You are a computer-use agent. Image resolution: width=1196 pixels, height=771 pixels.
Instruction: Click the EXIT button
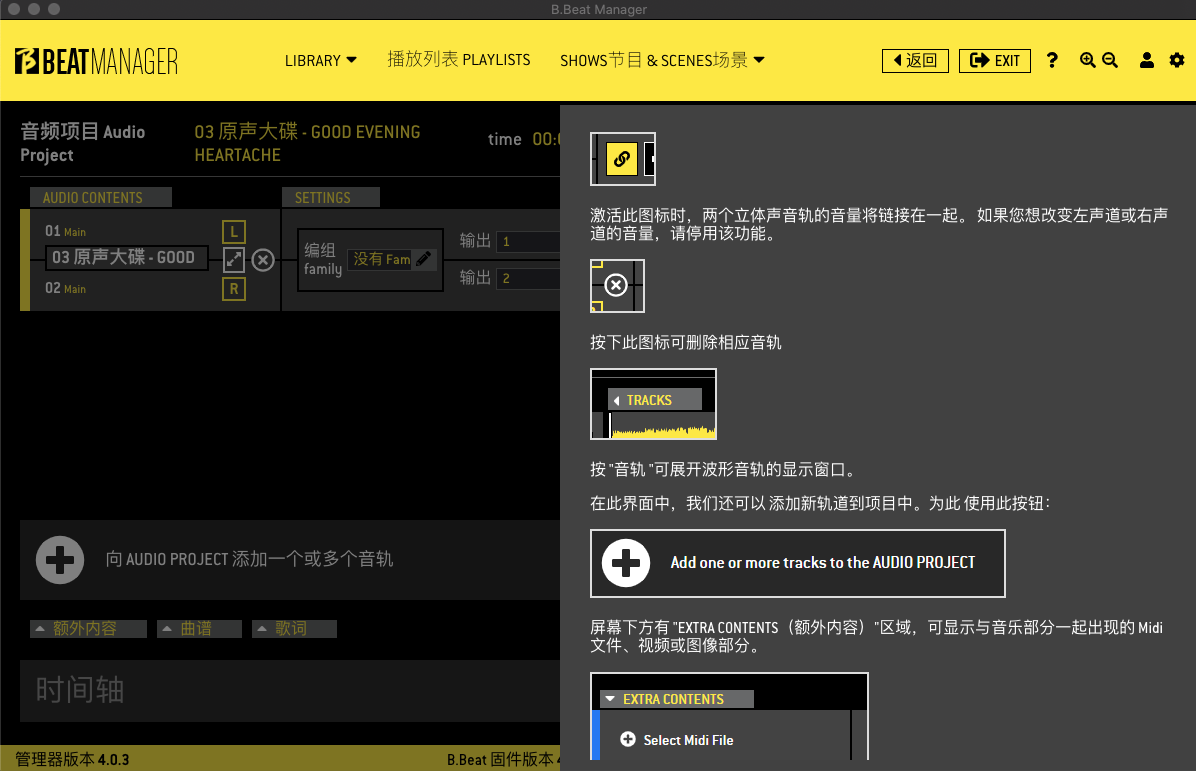coord(995,60)
